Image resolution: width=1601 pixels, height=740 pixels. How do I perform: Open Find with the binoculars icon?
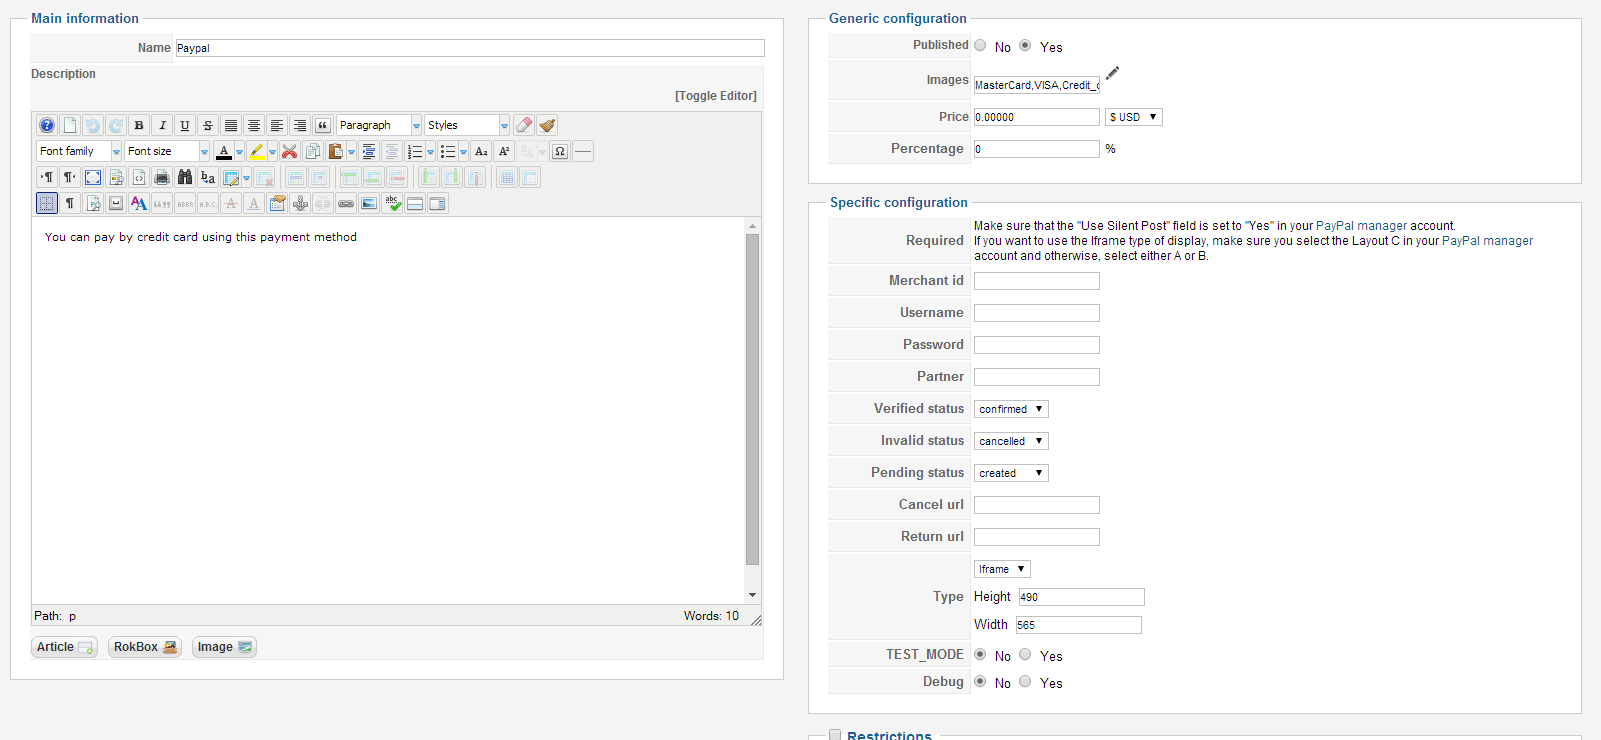point(185,177)
